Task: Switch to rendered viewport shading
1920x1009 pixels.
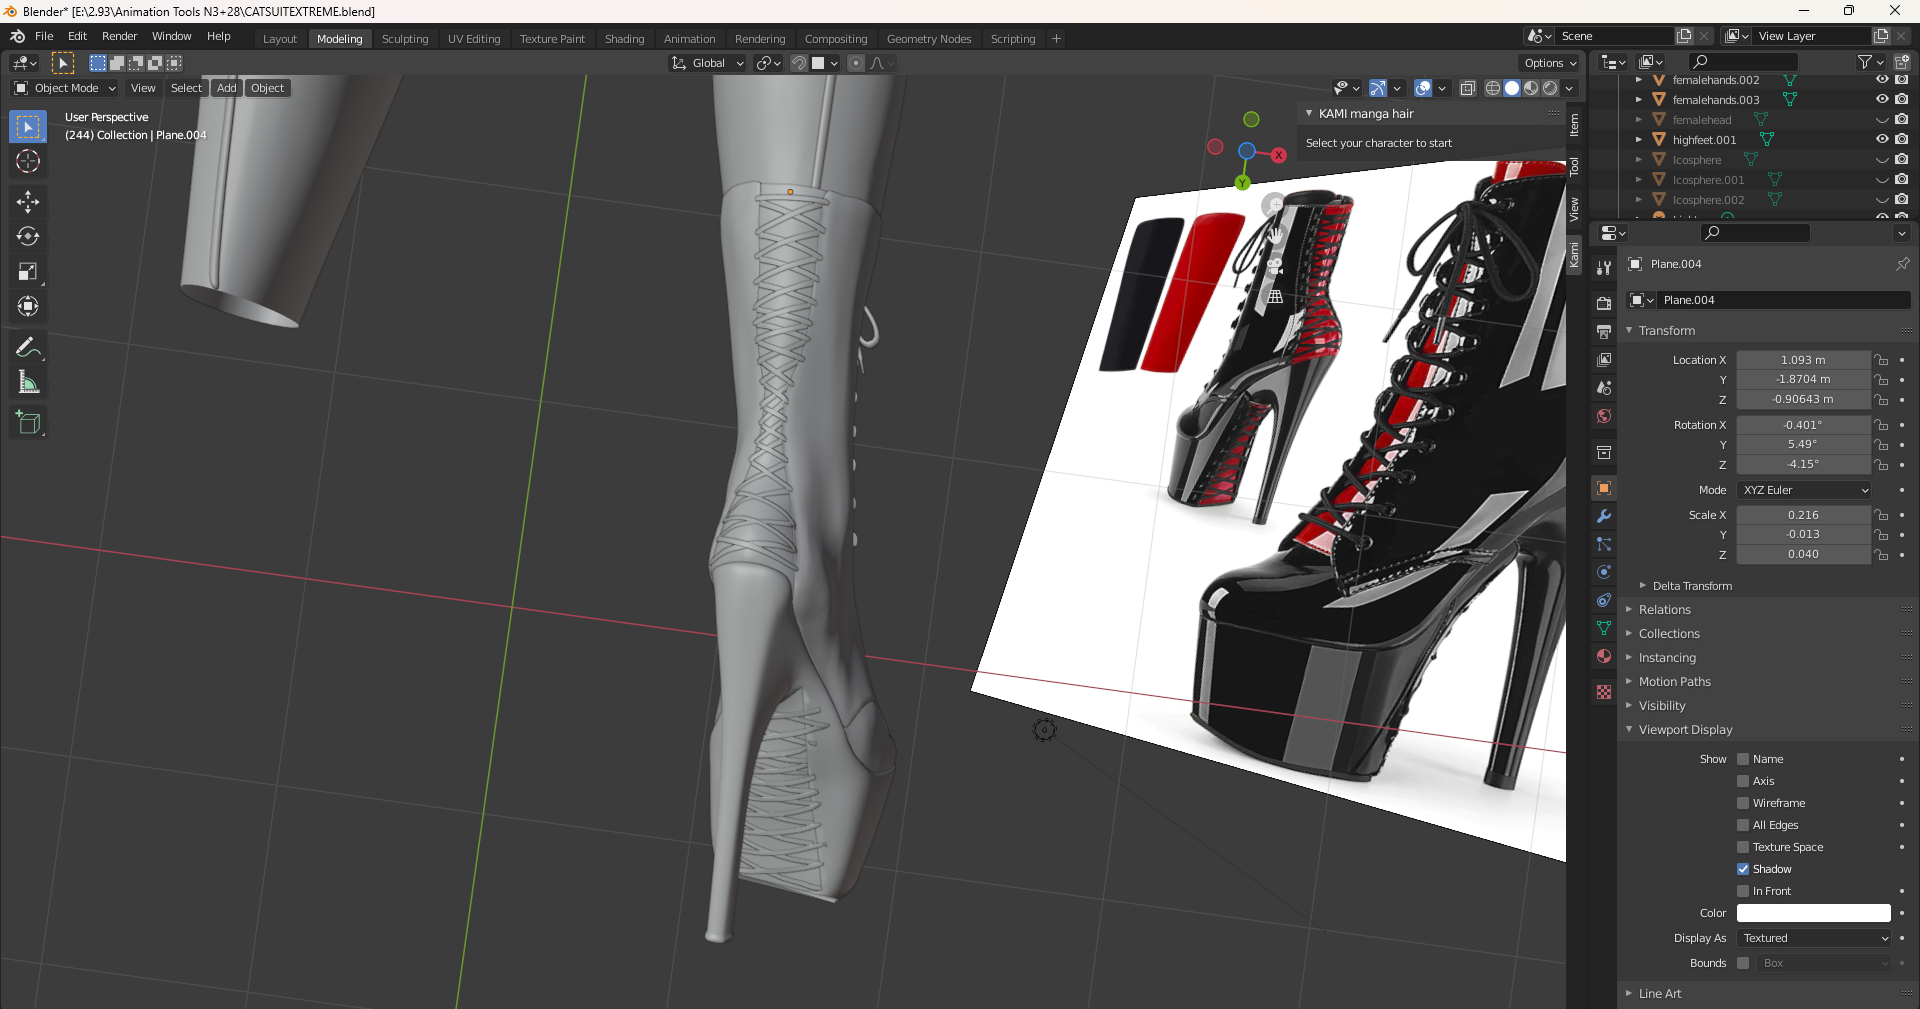Action: pos(1550,88)
